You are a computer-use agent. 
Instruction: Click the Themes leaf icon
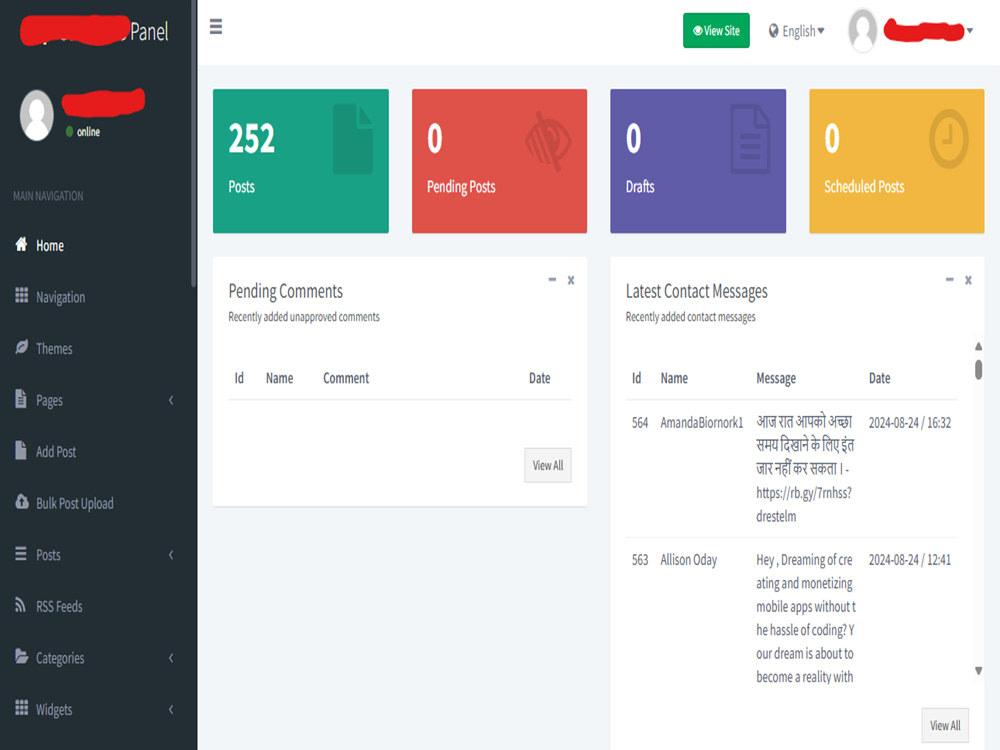[x=21, y=347]
